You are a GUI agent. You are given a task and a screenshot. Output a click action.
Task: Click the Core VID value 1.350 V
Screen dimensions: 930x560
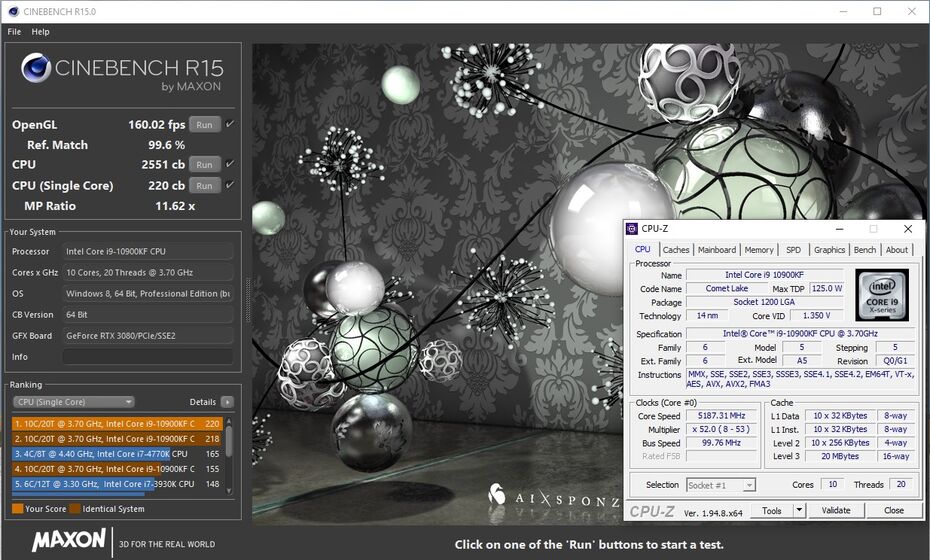pos(816,316)
